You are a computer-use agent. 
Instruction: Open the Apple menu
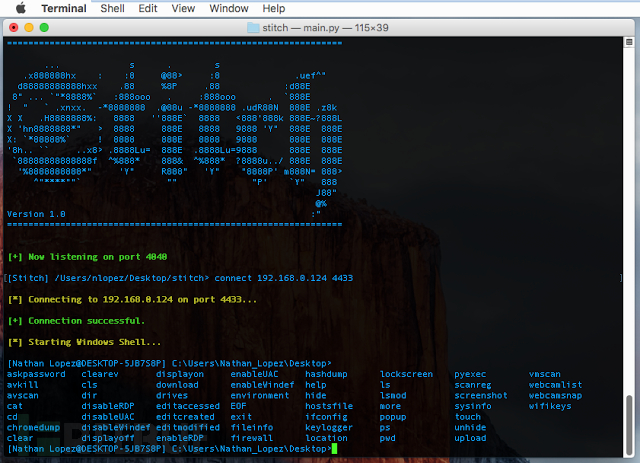(21, 8)
